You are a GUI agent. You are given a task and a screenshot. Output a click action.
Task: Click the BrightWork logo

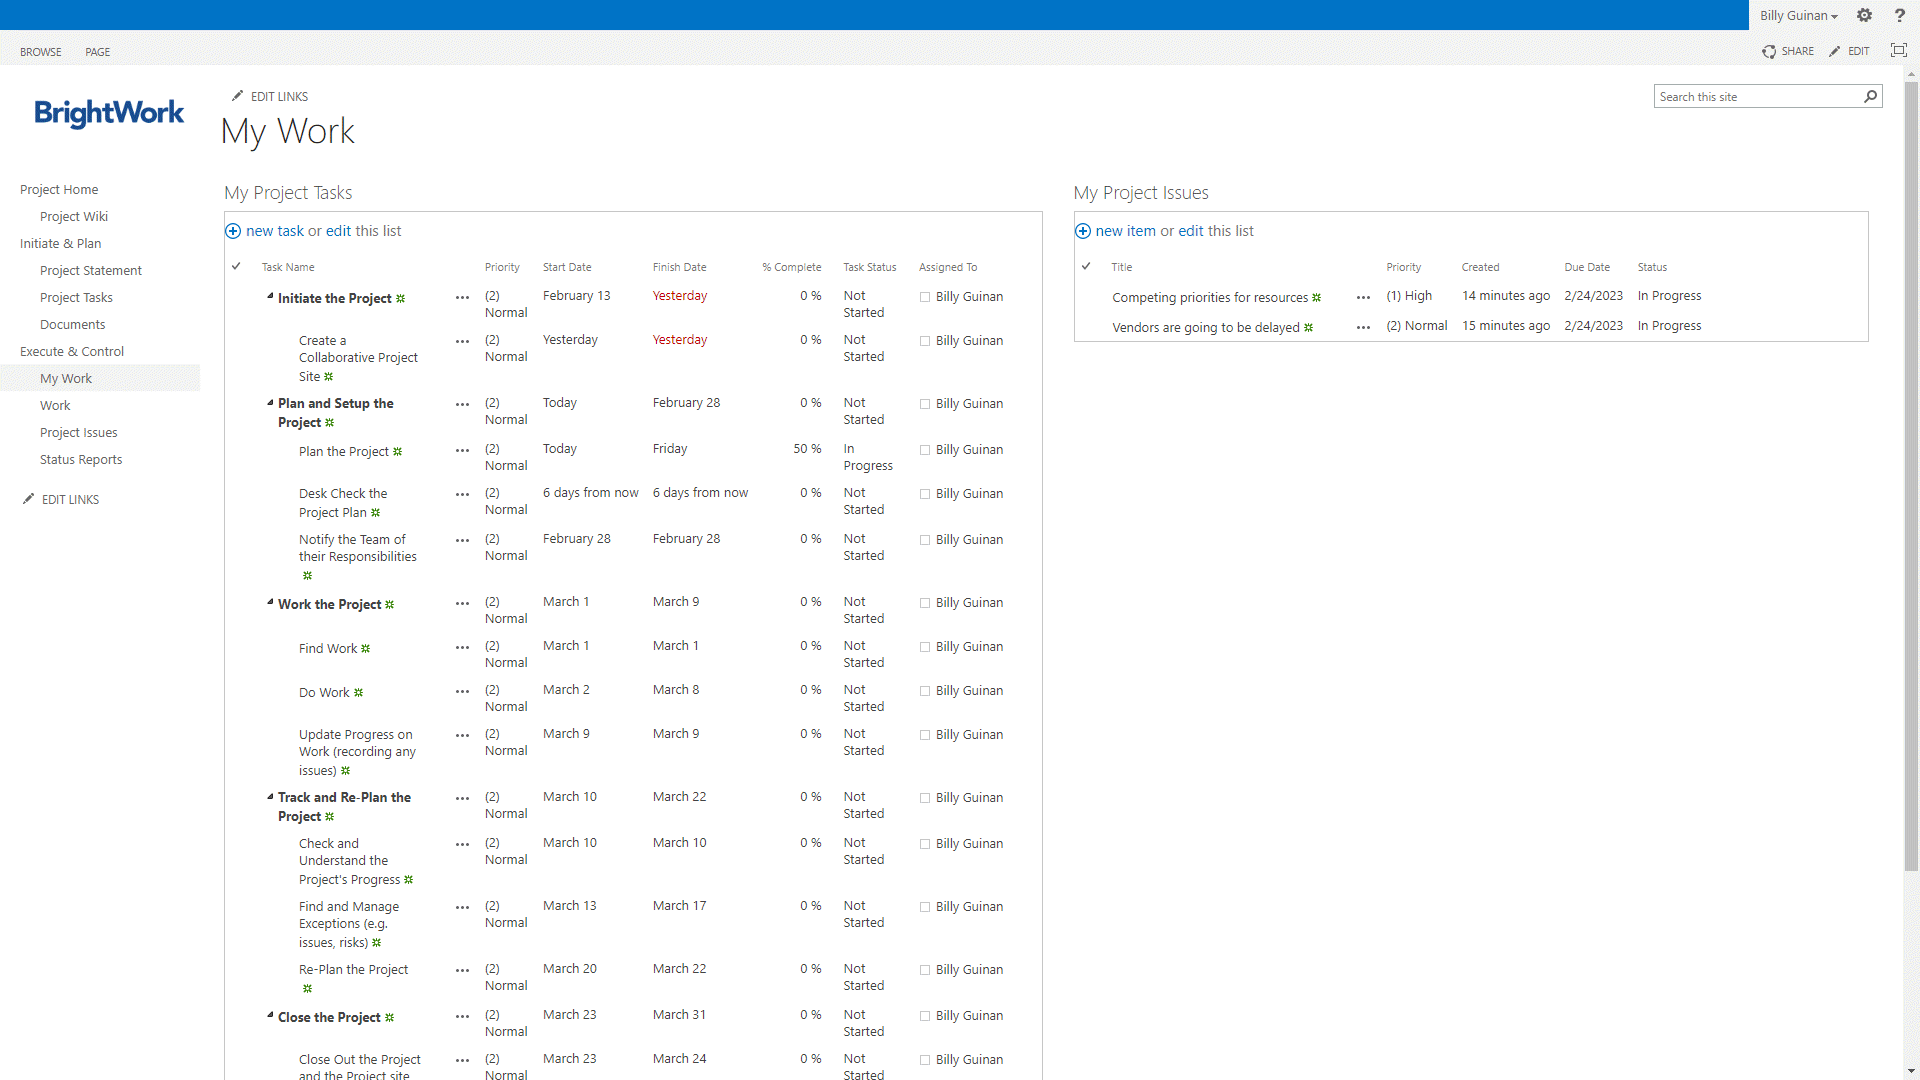click(109, 113)
